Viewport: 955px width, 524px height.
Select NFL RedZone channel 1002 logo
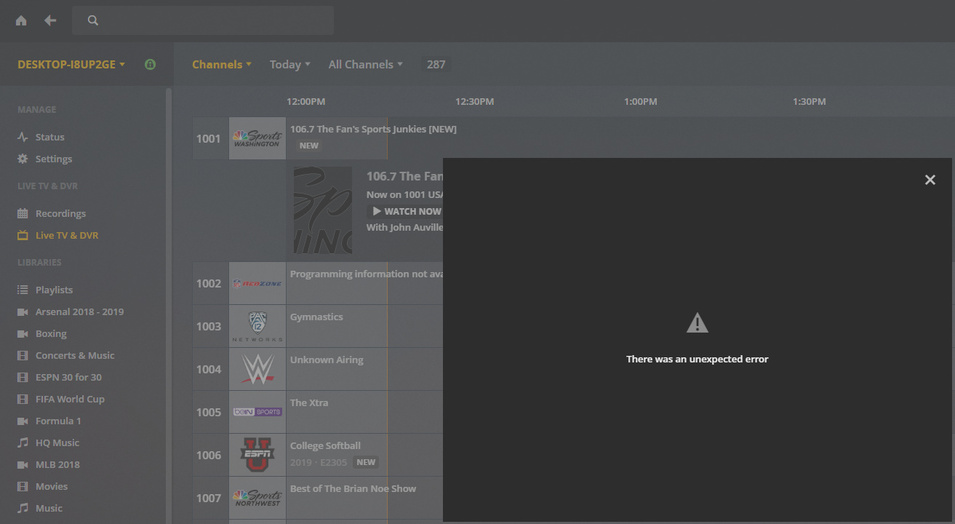257,283
